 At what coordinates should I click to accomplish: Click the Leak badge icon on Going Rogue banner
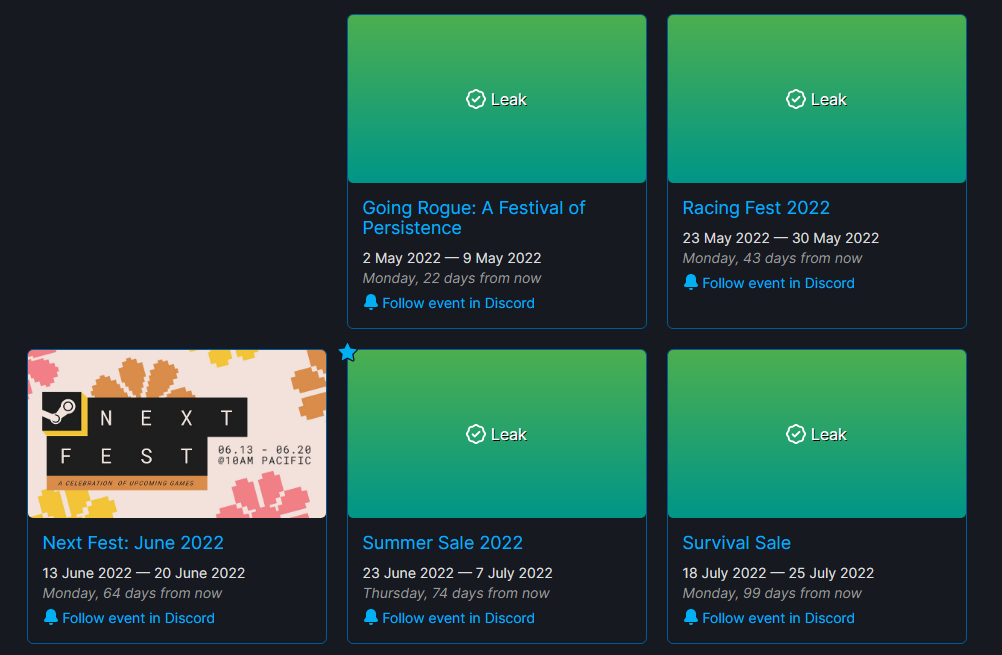coord(474,99)
